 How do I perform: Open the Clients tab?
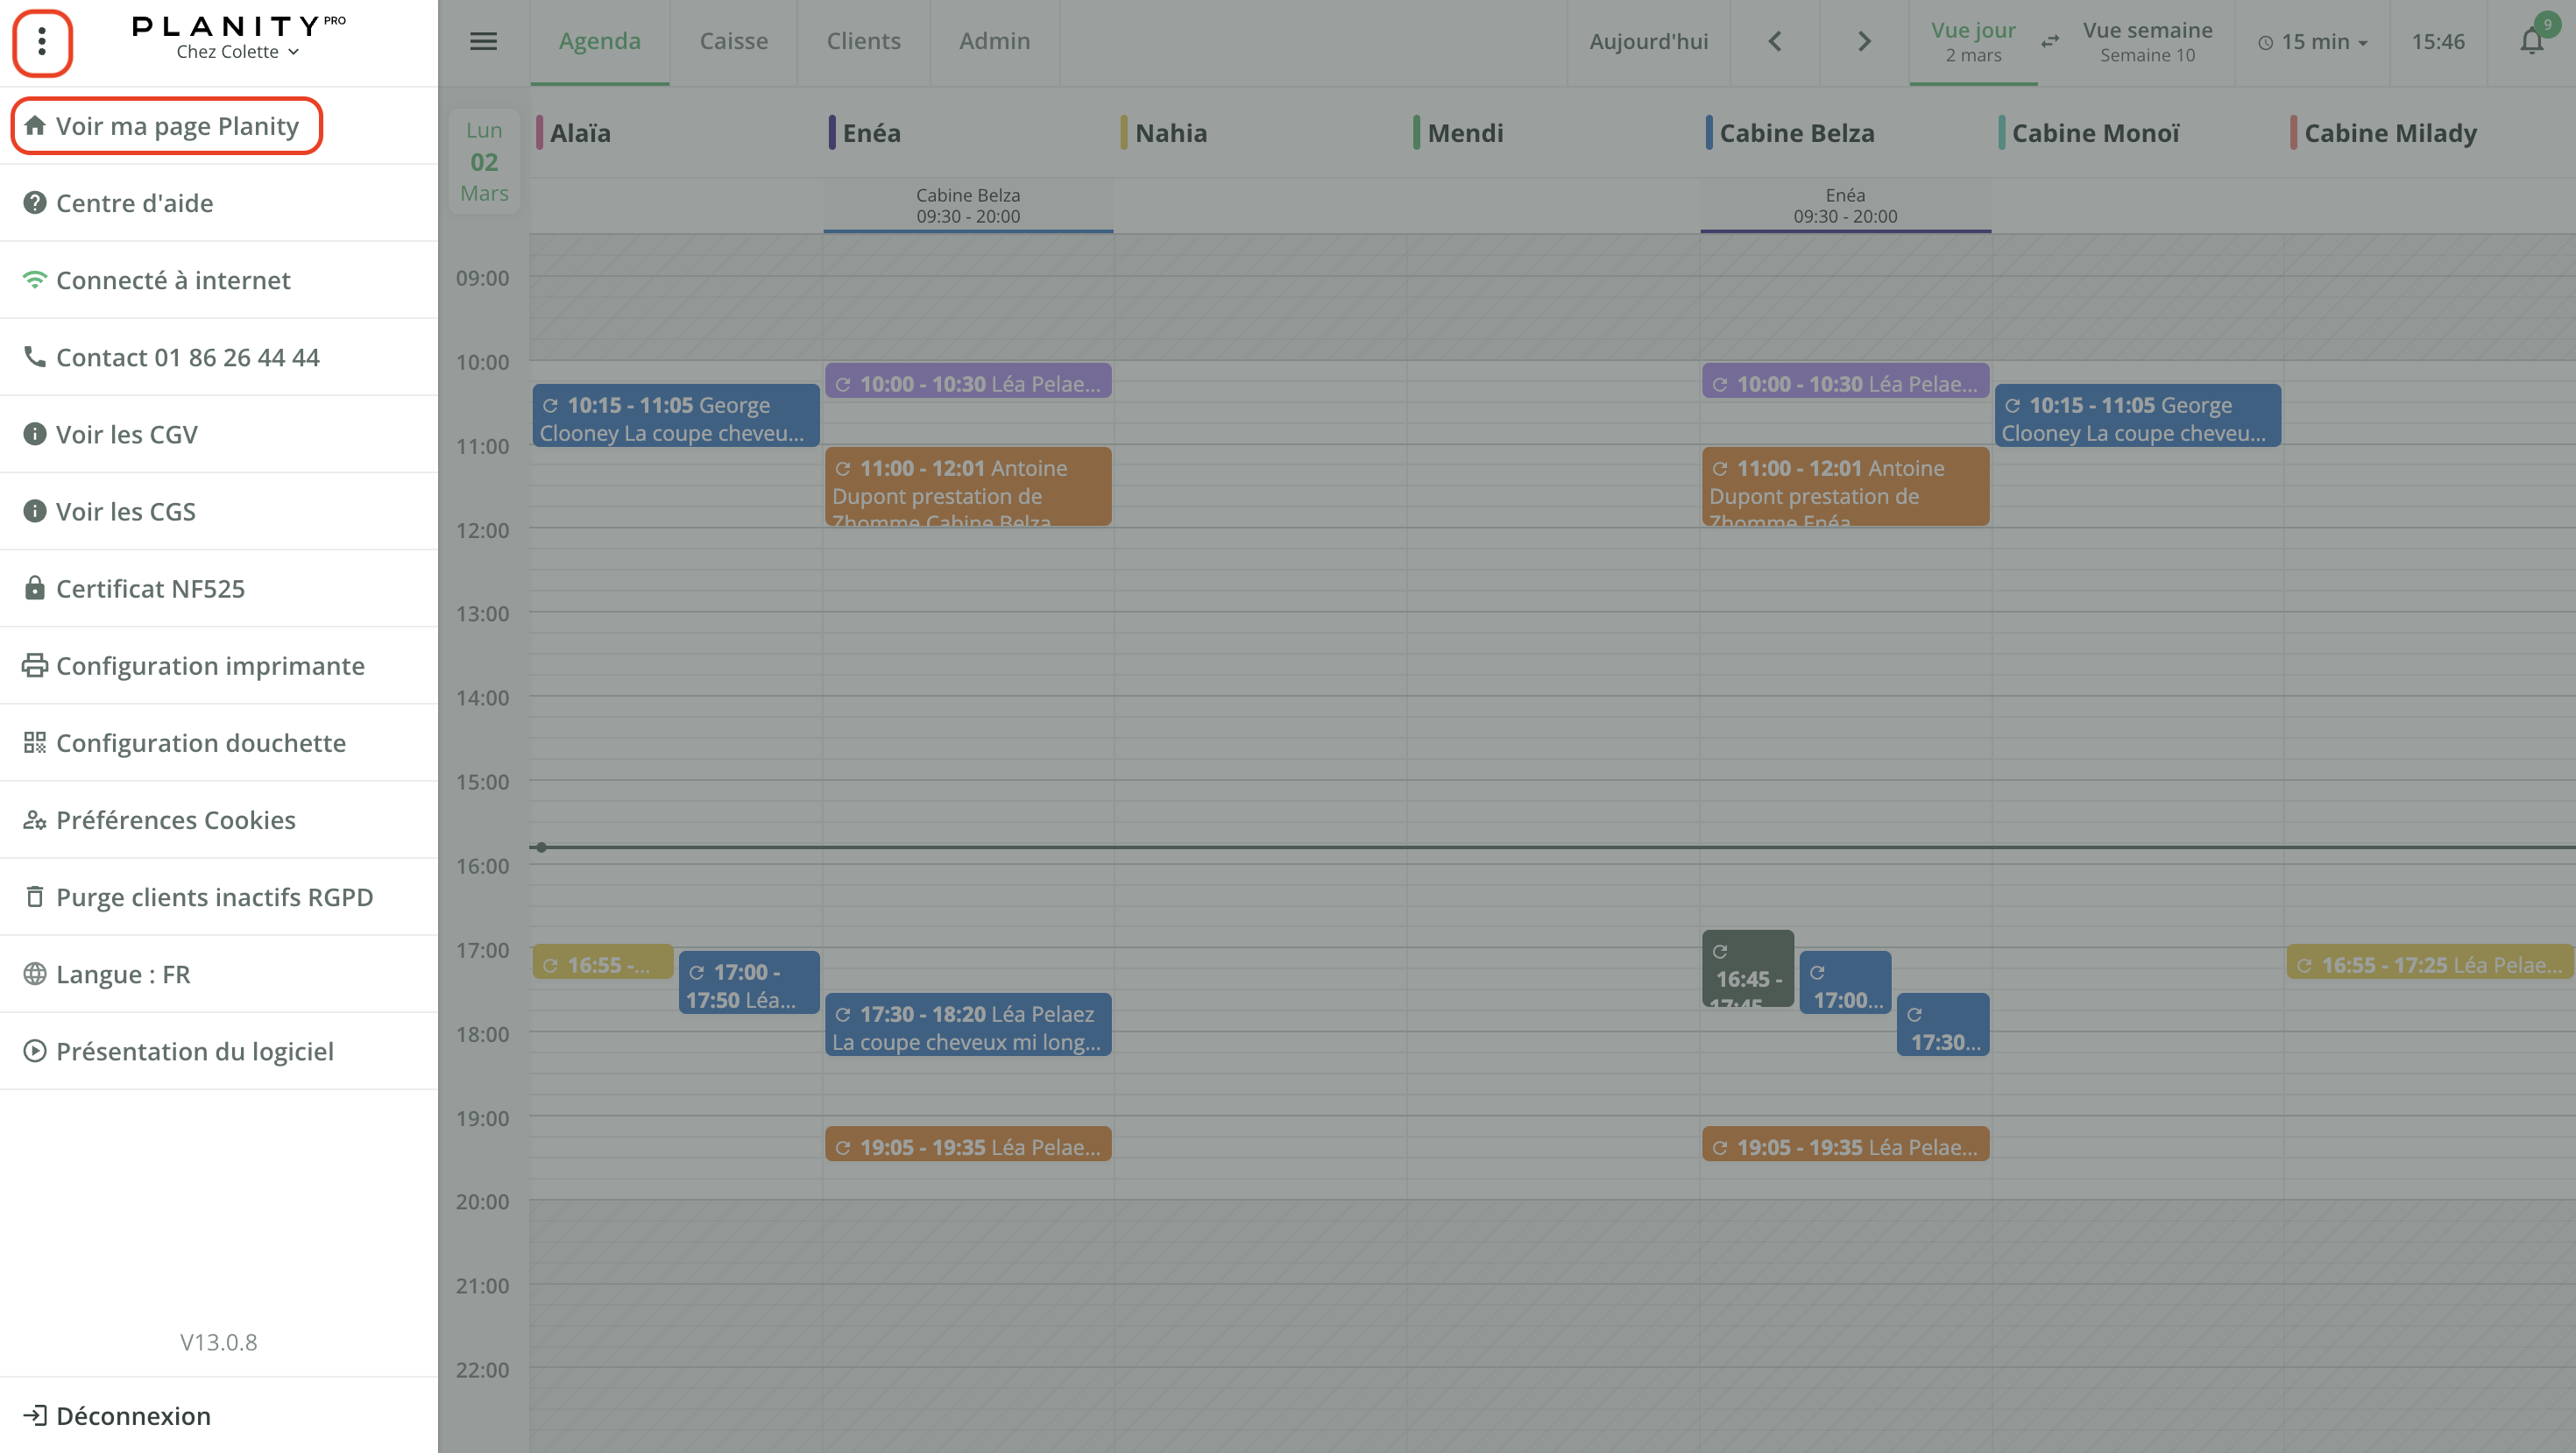[863, 42]
